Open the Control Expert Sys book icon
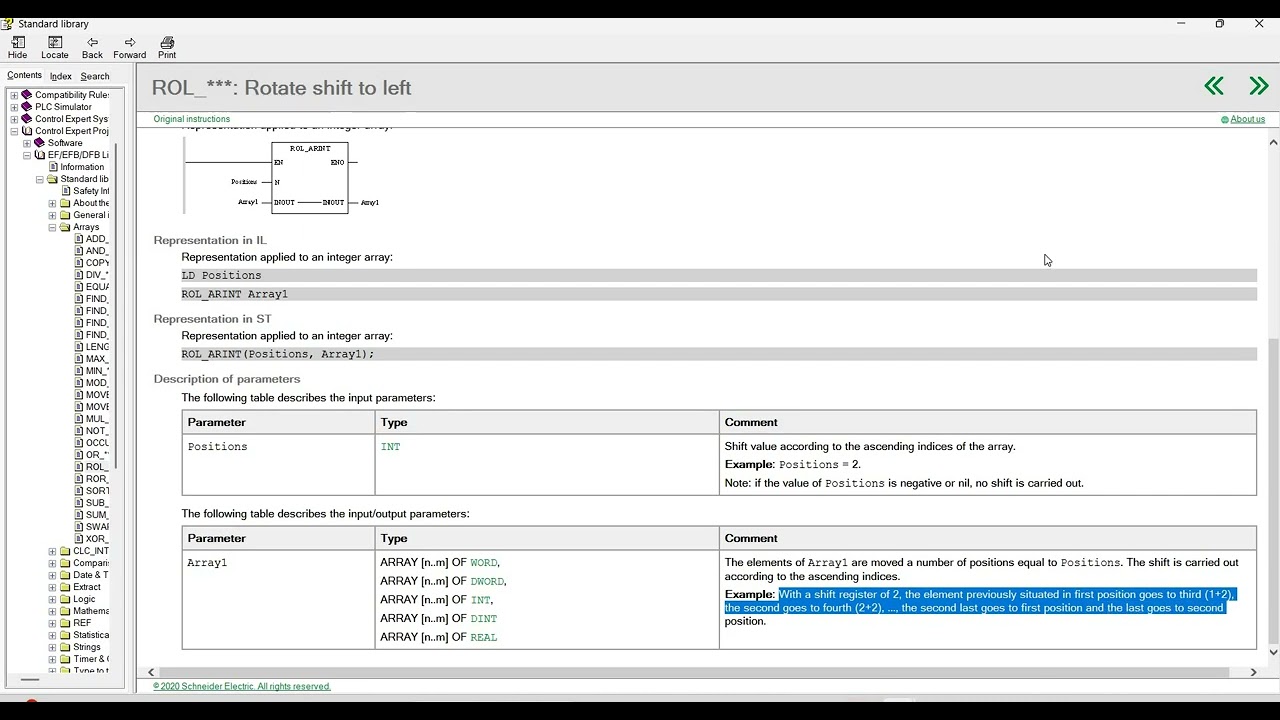 point(27,119)
